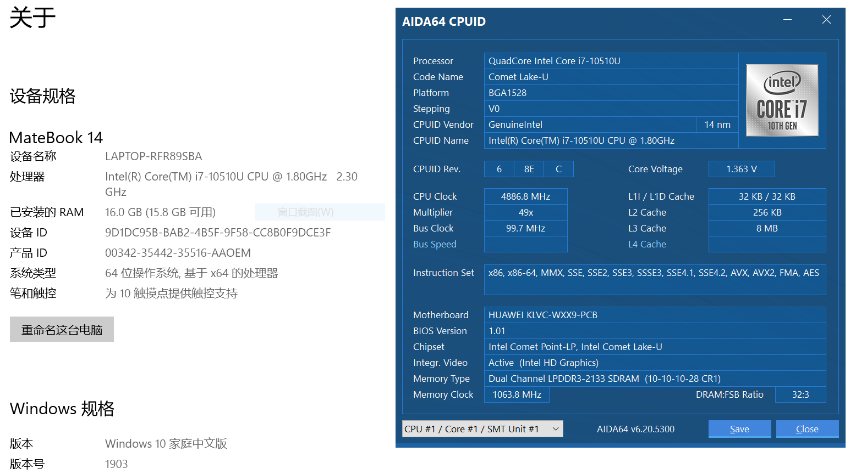Click the CPUID Rev. value 8E
867x474 pixels.
pos(529,169)
